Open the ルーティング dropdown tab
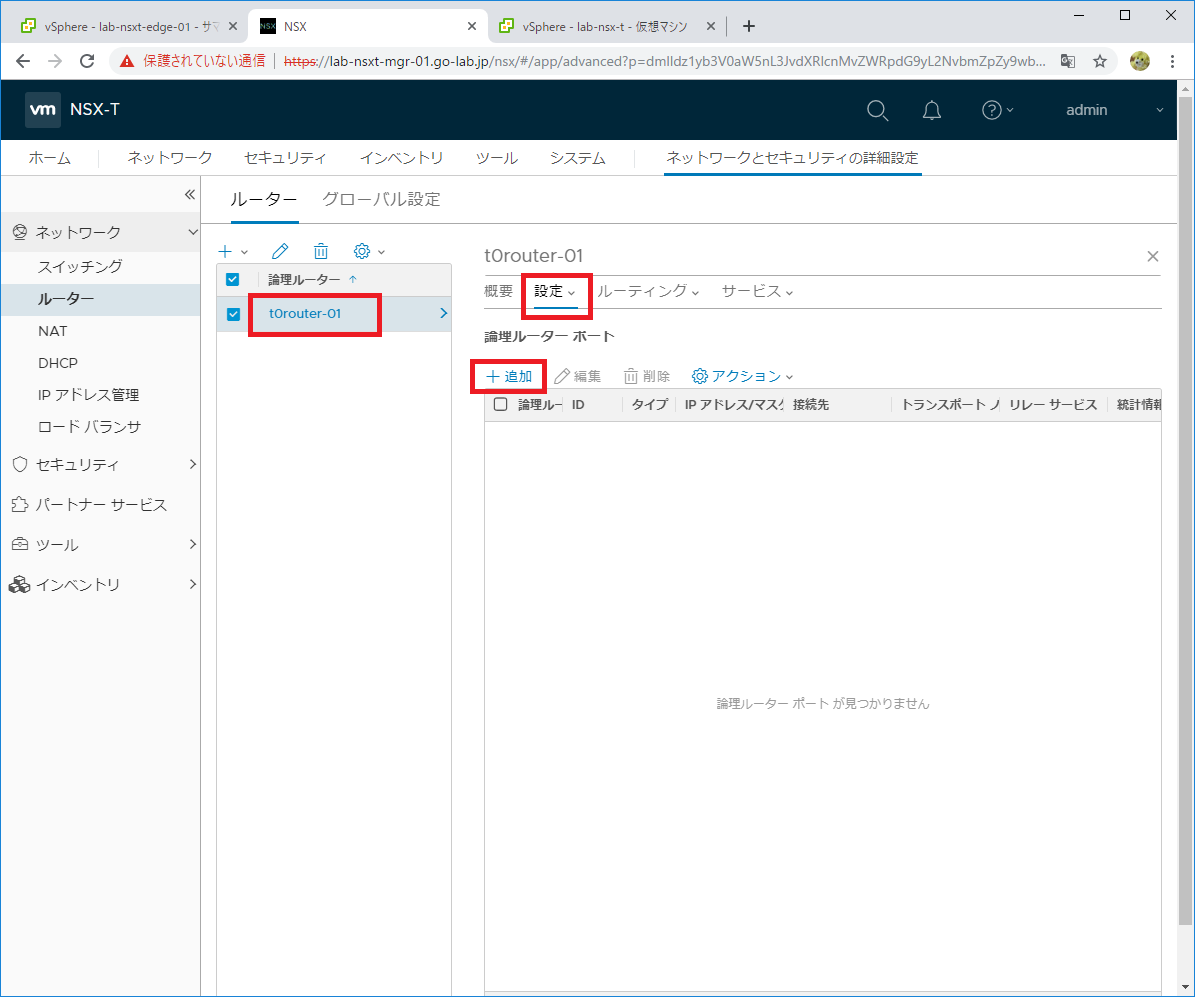Viewport: 1195px width, 997px height. tap(648, 292)
